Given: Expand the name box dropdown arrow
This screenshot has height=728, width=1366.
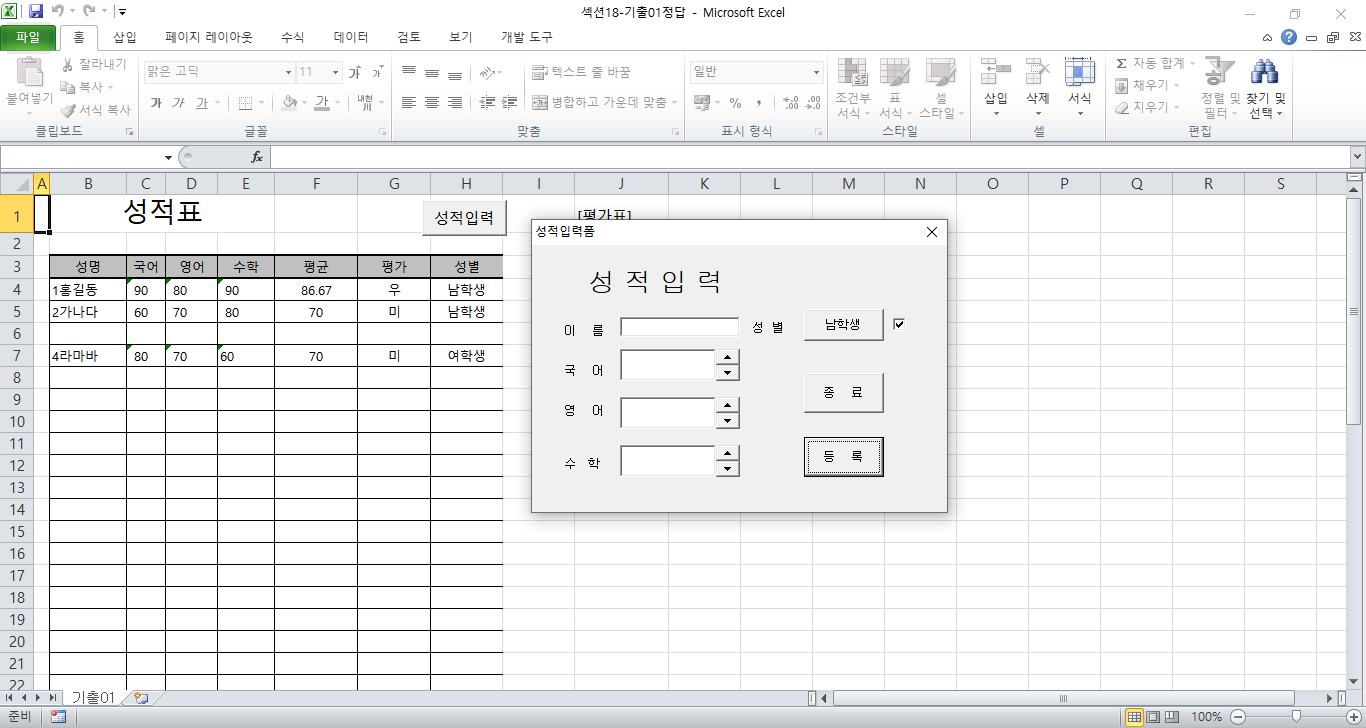Looking at the screenshot, I should tap(168, 158).
